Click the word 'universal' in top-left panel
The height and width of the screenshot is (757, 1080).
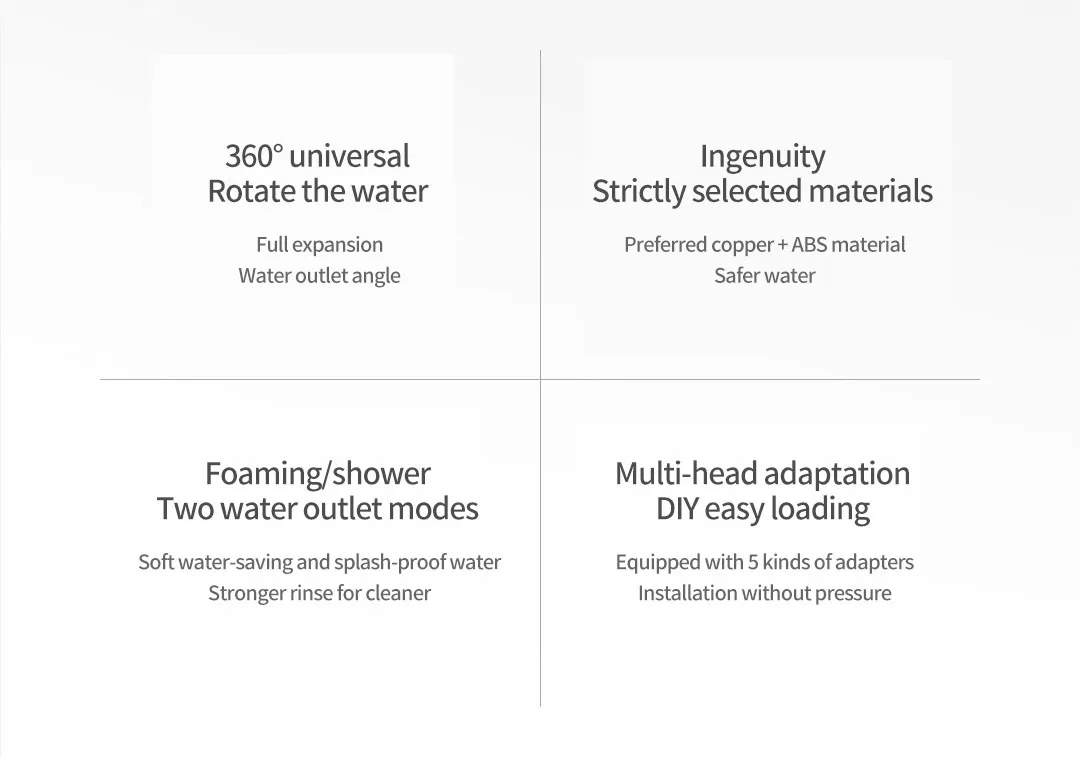pyautogui.click(x=350, y=156)
